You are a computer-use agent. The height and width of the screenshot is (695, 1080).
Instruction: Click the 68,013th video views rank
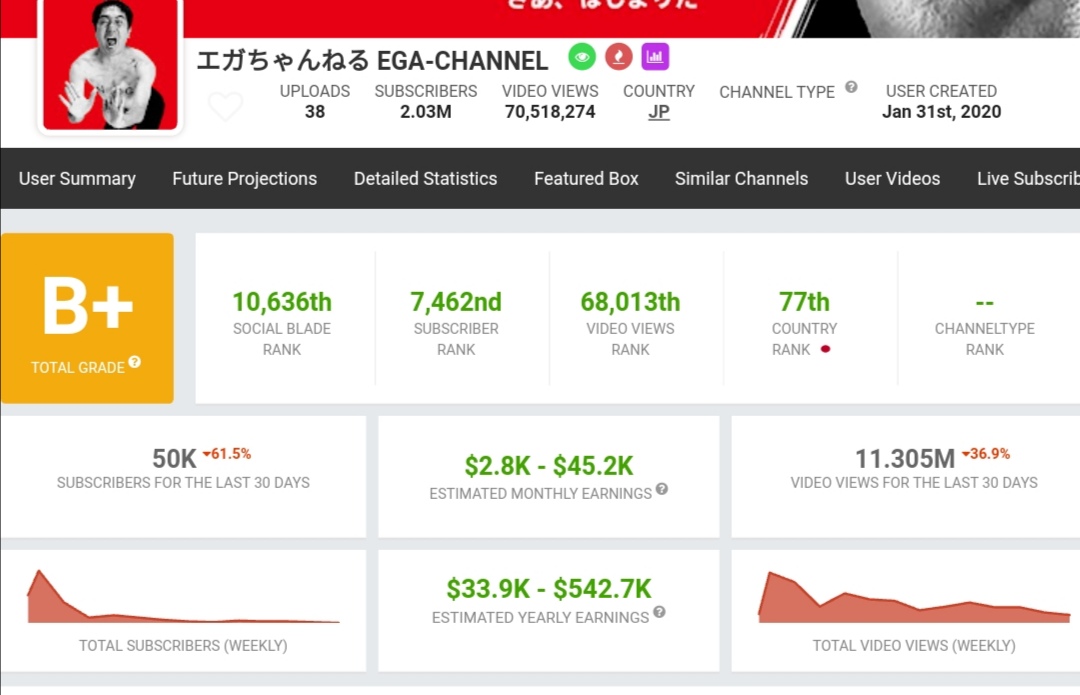(630, 302)
